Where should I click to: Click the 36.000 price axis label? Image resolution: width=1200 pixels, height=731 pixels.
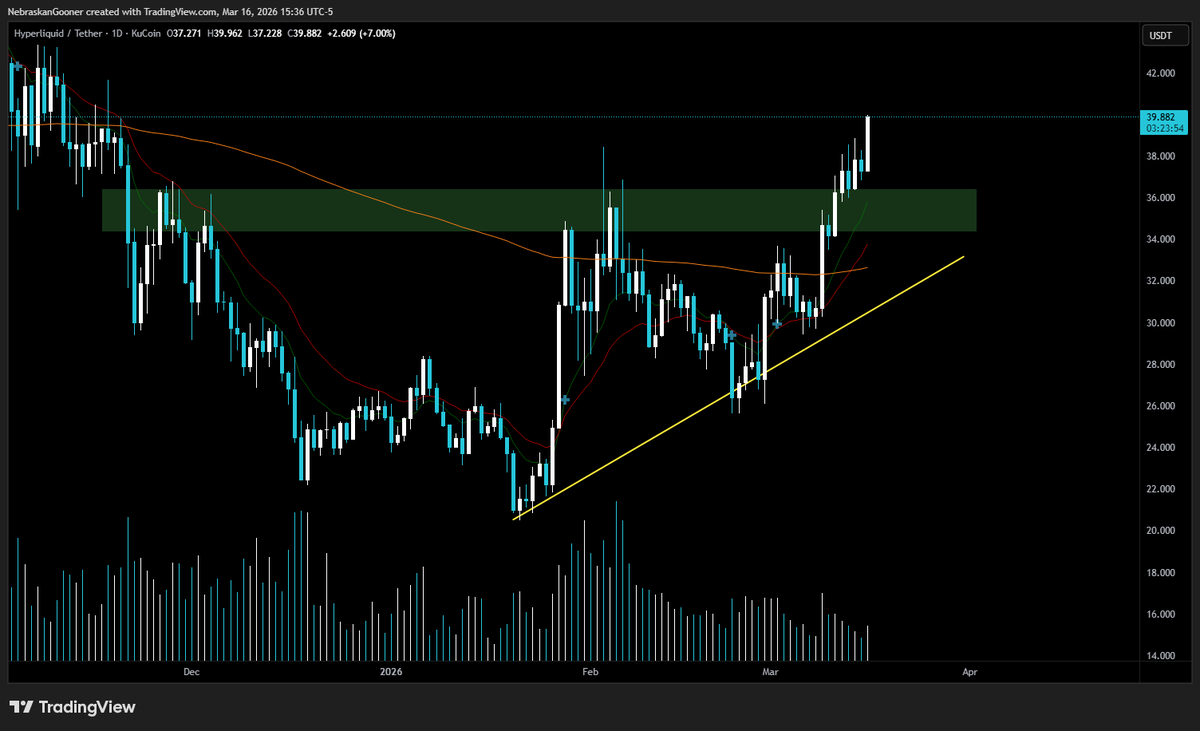[1161, 198]
